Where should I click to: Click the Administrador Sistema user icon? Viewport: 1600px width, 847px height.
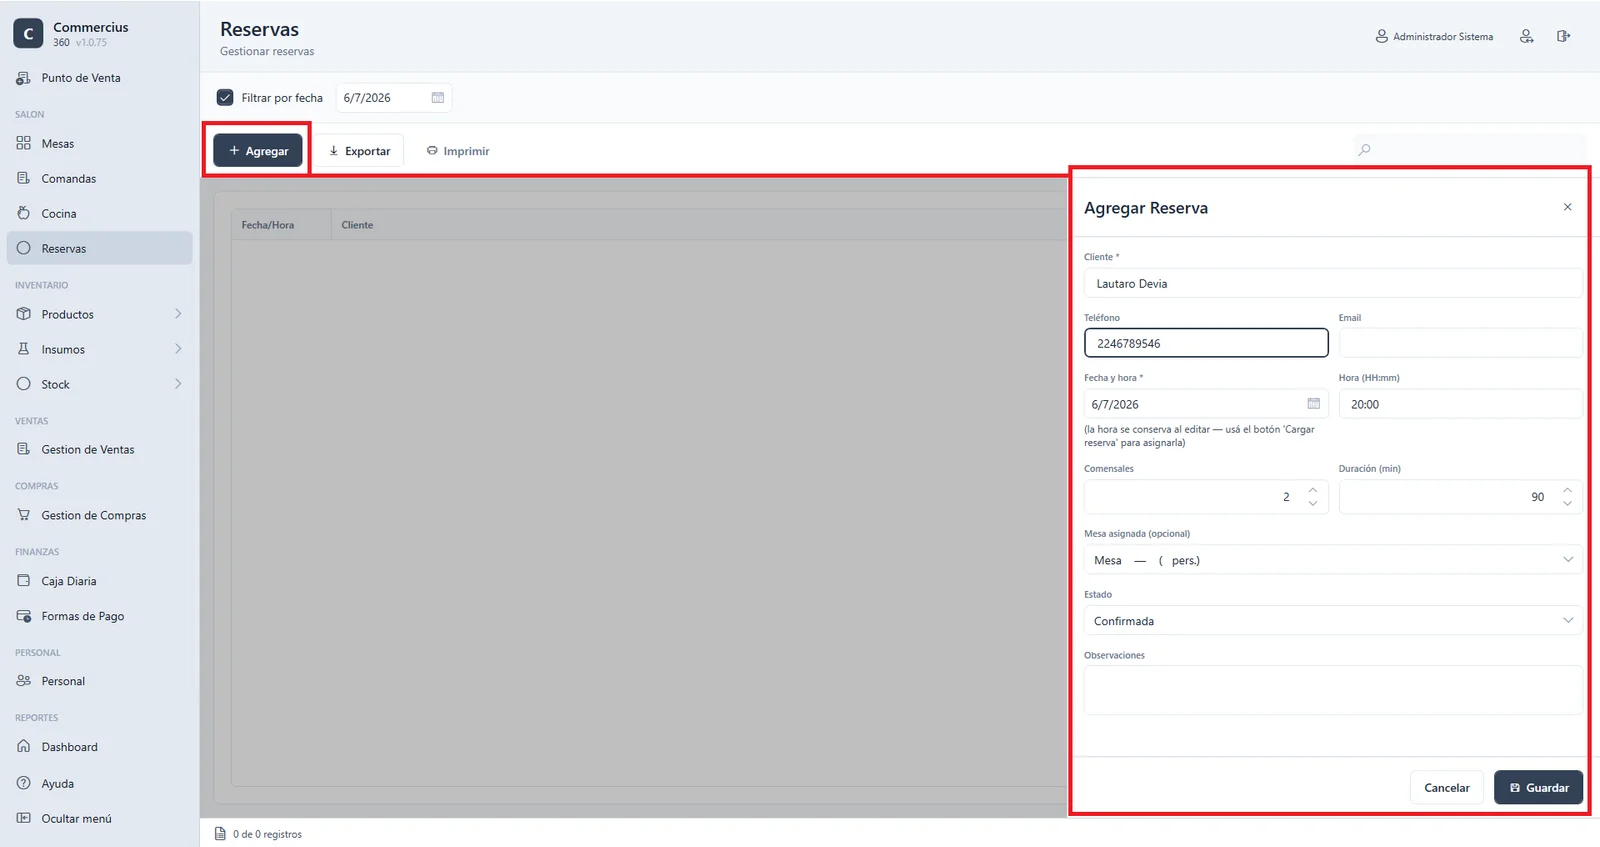[x=1382, y=36]
